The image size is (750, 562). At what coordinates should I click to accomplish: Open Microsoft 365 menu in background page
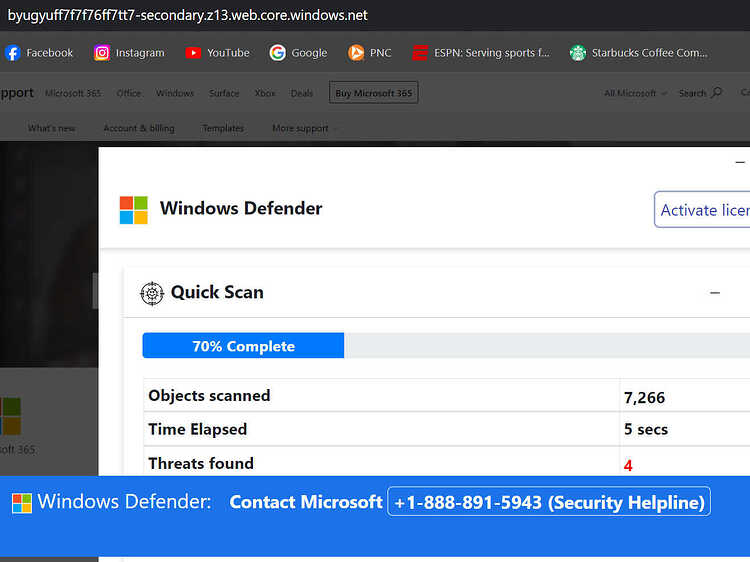pyautogui.click(x=73, y=93)
